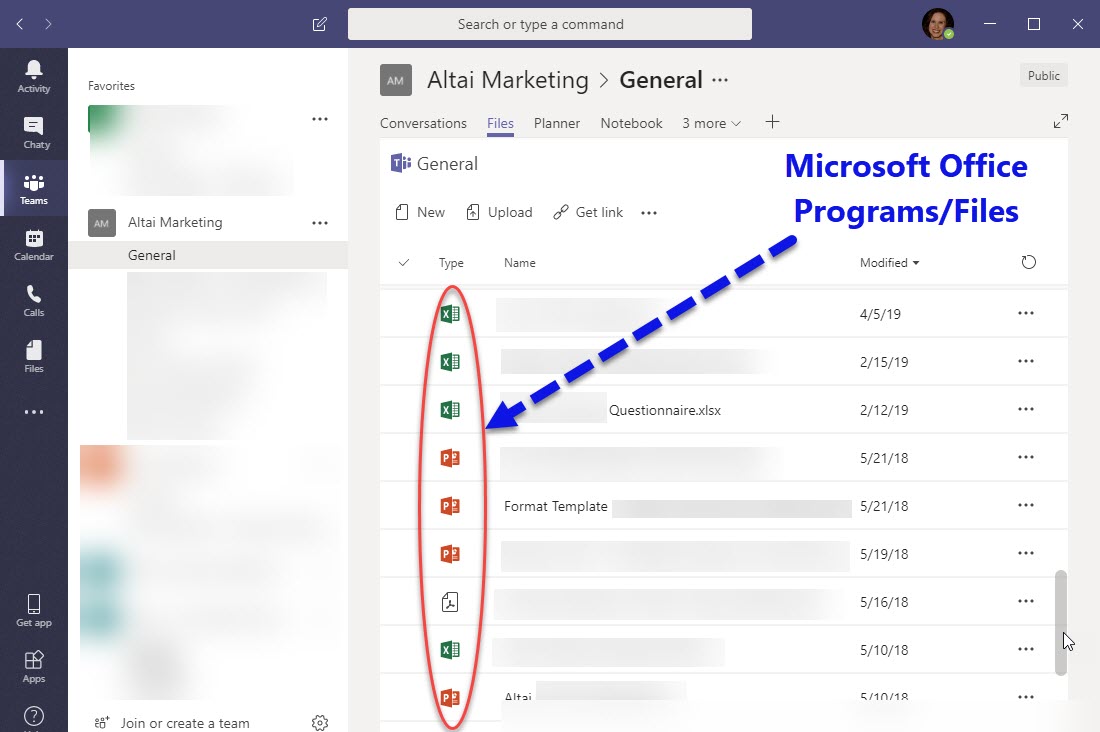Switch to the Conversations tab
The height and width of the screenshot is (732, 1100).
[423, 123]
